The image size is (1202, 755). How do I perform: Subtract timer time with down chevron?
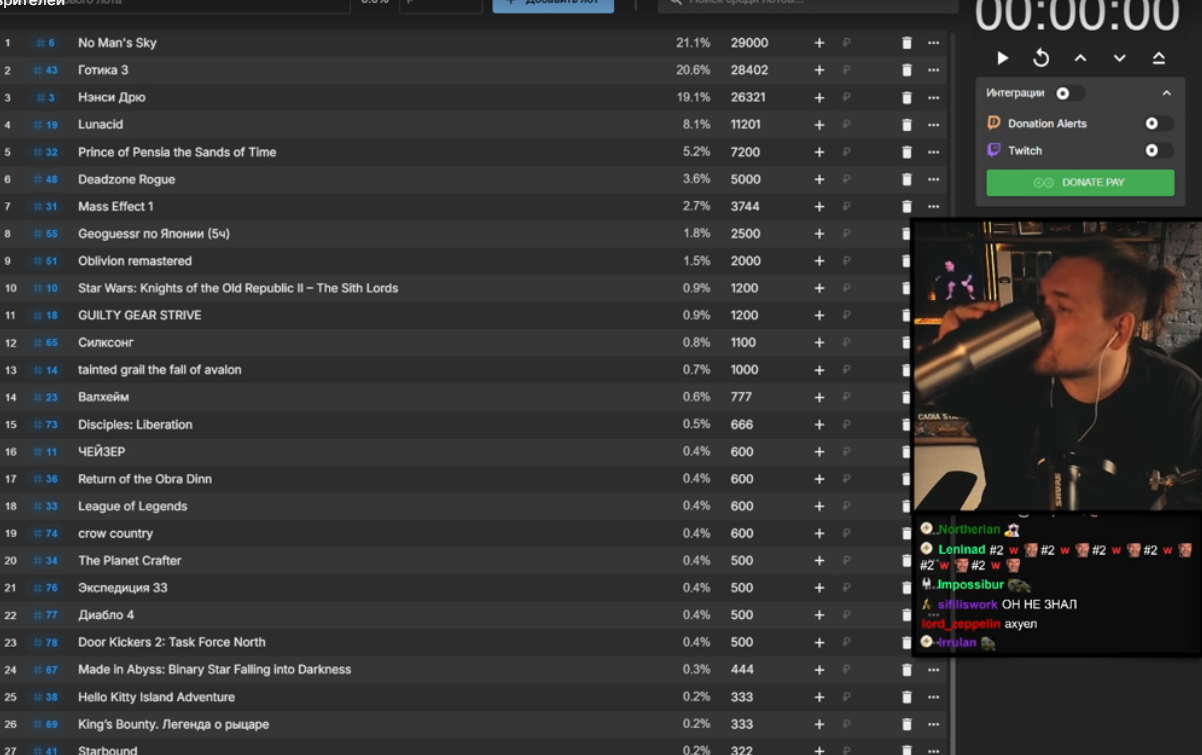click(1120, 59)
